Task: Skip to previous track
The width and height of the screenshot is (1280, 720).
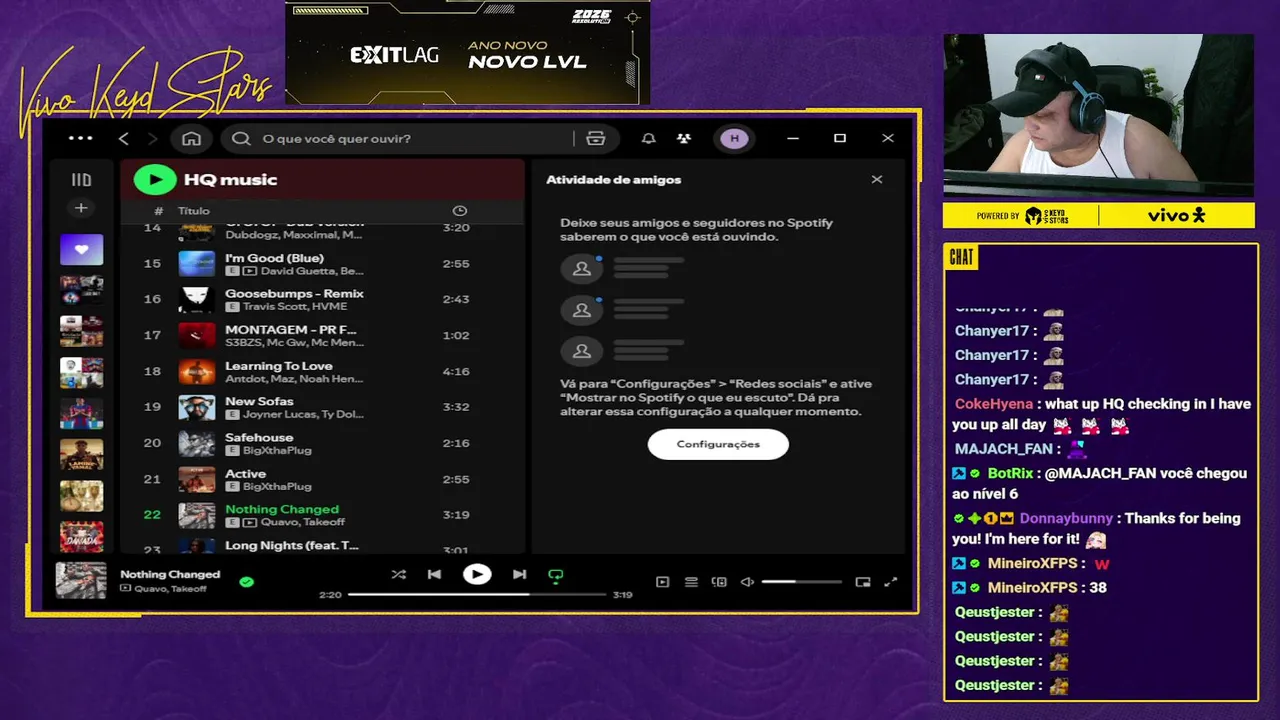Action: [x=434, y=575]
